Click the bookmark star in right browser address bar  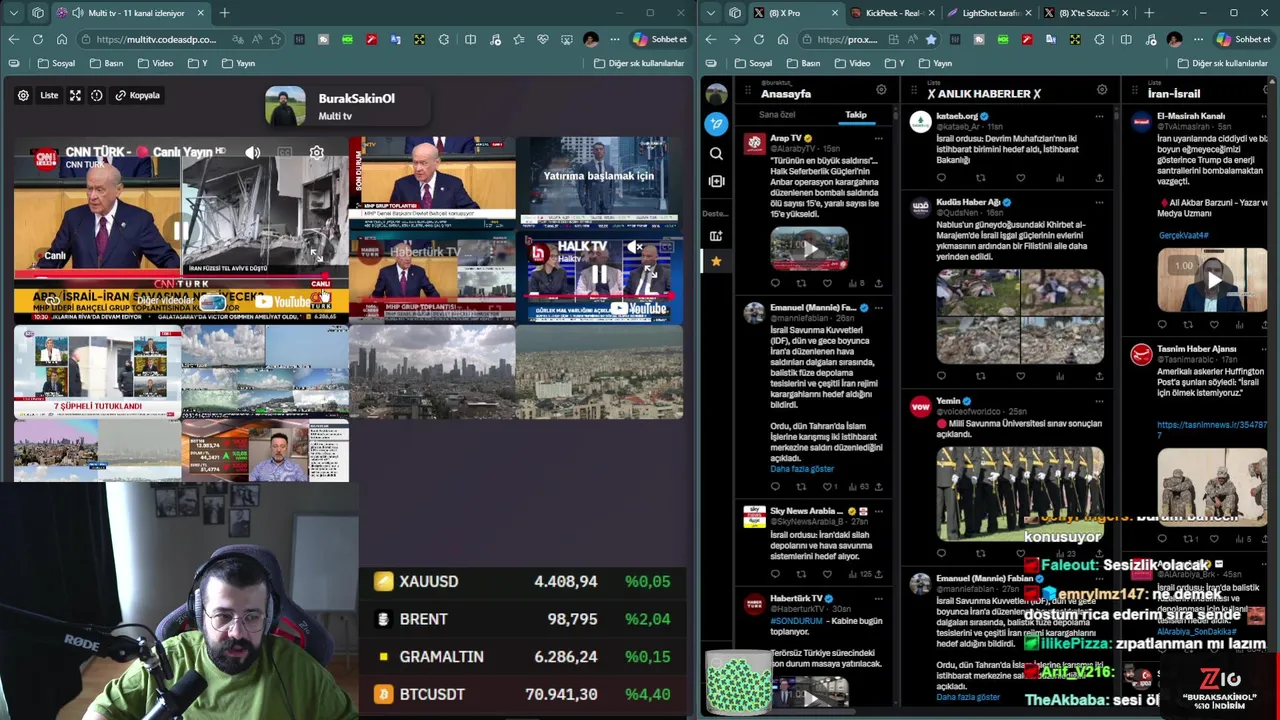[931, 39]
